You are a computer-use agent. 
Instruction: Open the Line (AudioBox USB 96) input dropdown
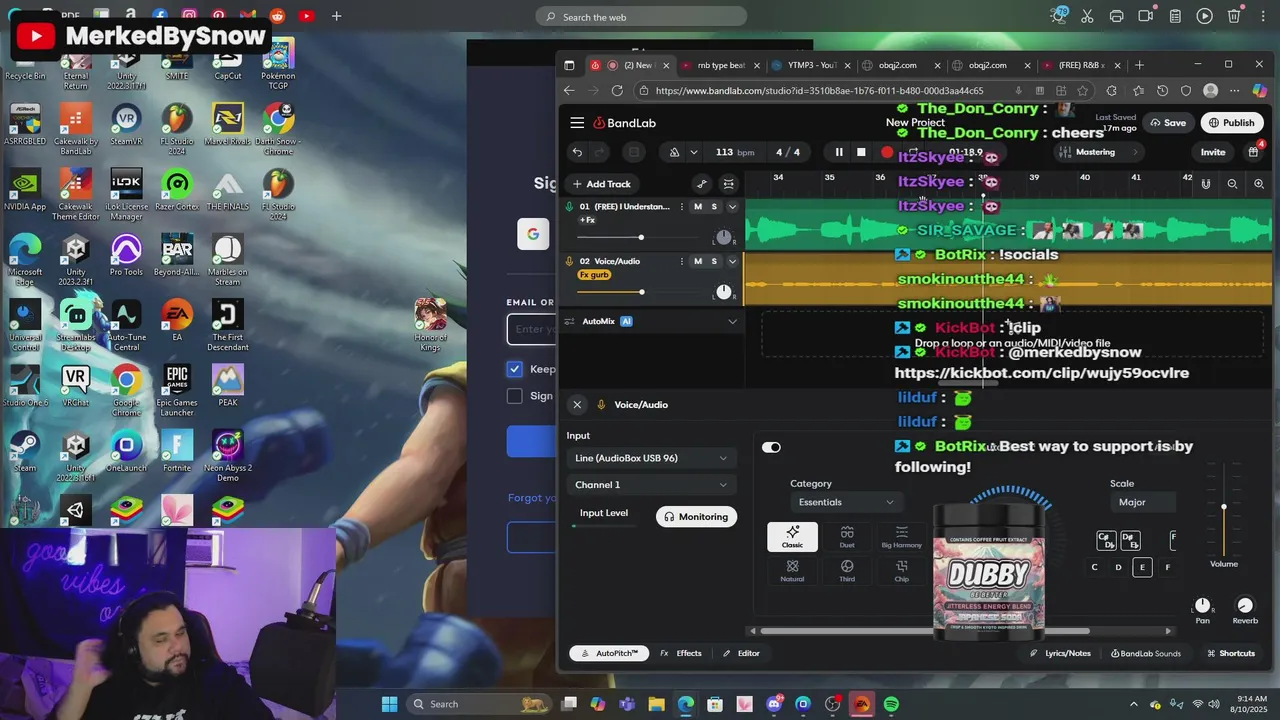click(650, 458)
